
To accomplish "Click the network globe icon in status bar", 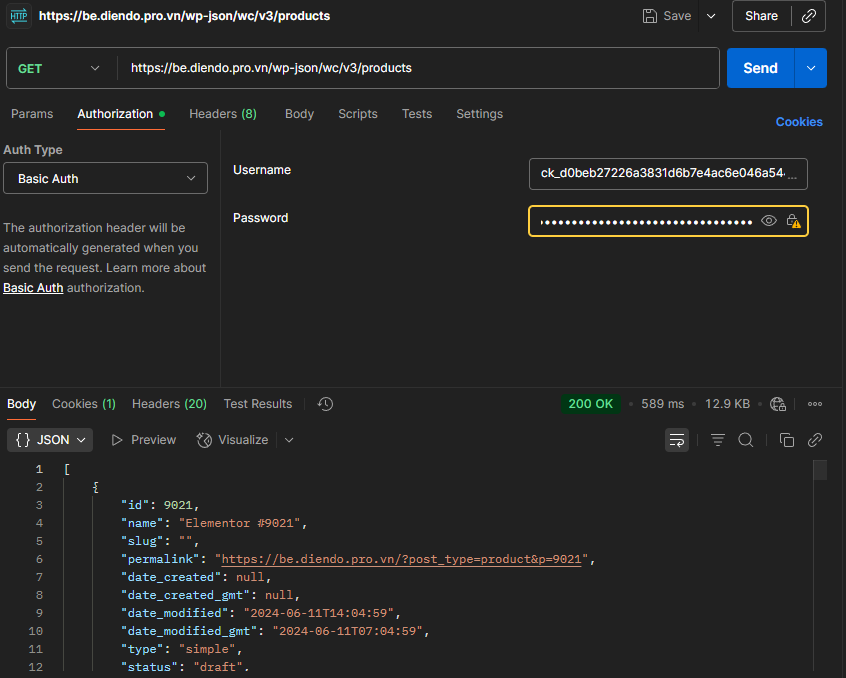I will [x=779, y=404].
